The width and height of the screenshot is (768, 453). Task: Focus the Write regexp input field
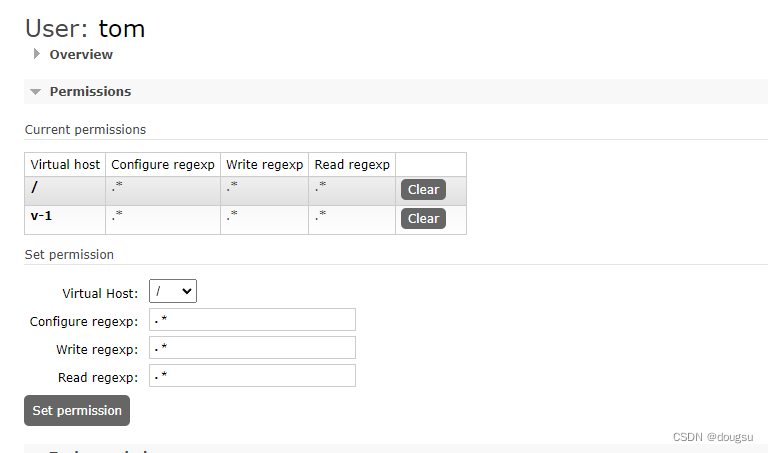pos(252,348)
